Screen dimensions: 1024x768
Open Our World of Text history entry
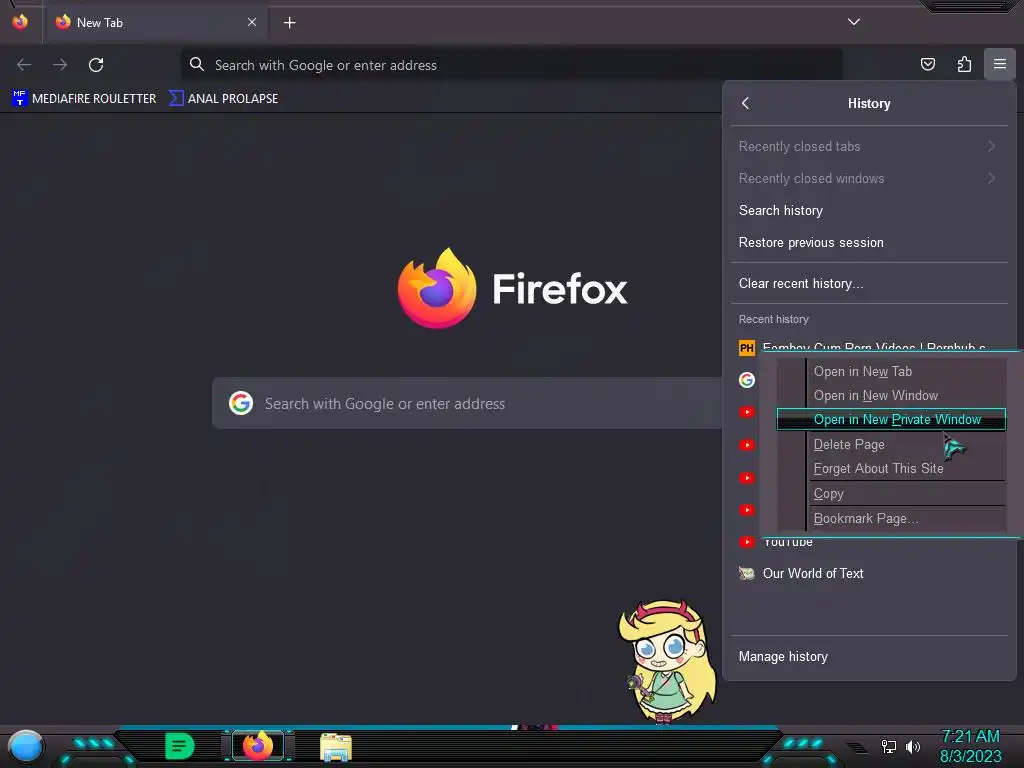pos(869,573)
